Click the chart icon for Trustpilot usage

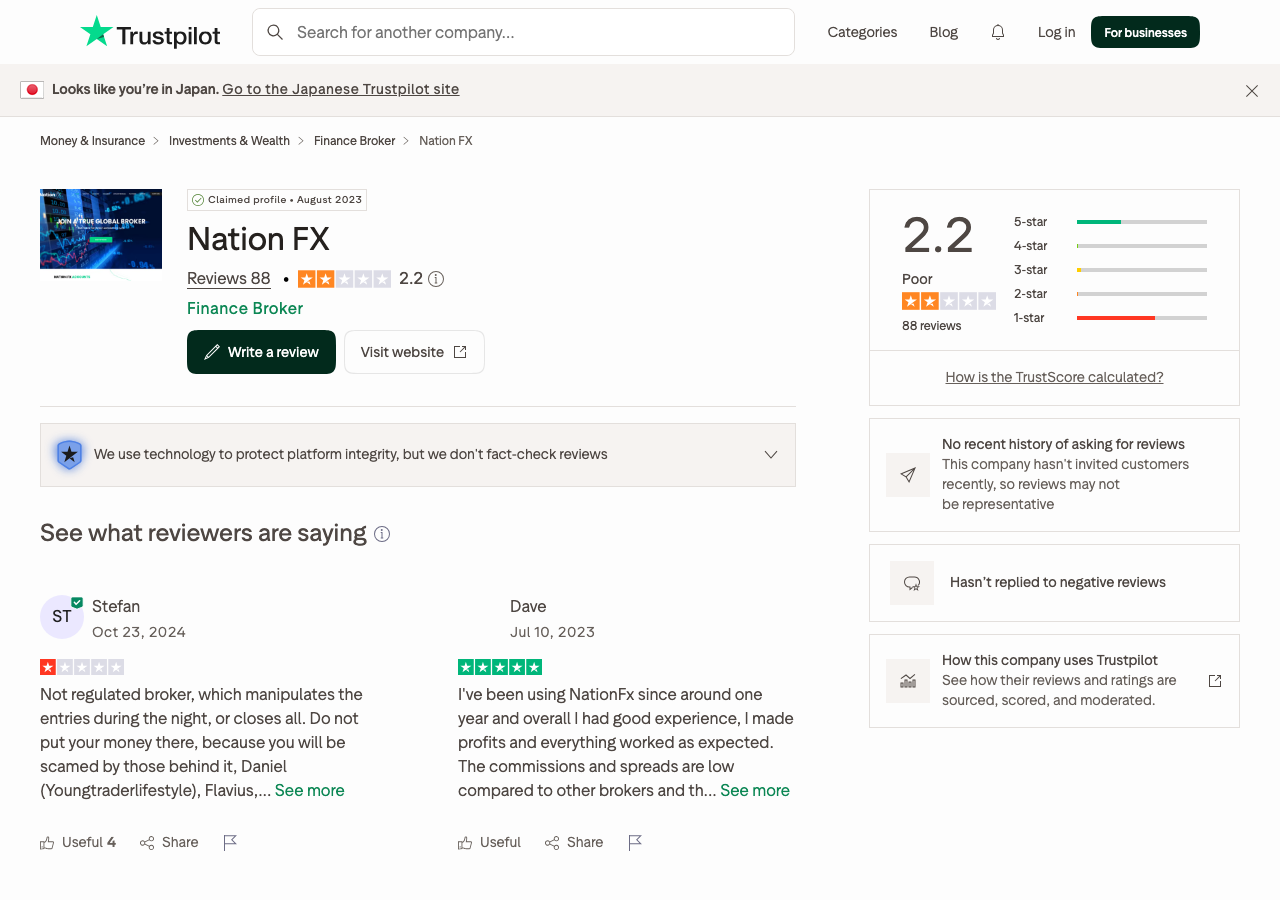coord(908,681)
